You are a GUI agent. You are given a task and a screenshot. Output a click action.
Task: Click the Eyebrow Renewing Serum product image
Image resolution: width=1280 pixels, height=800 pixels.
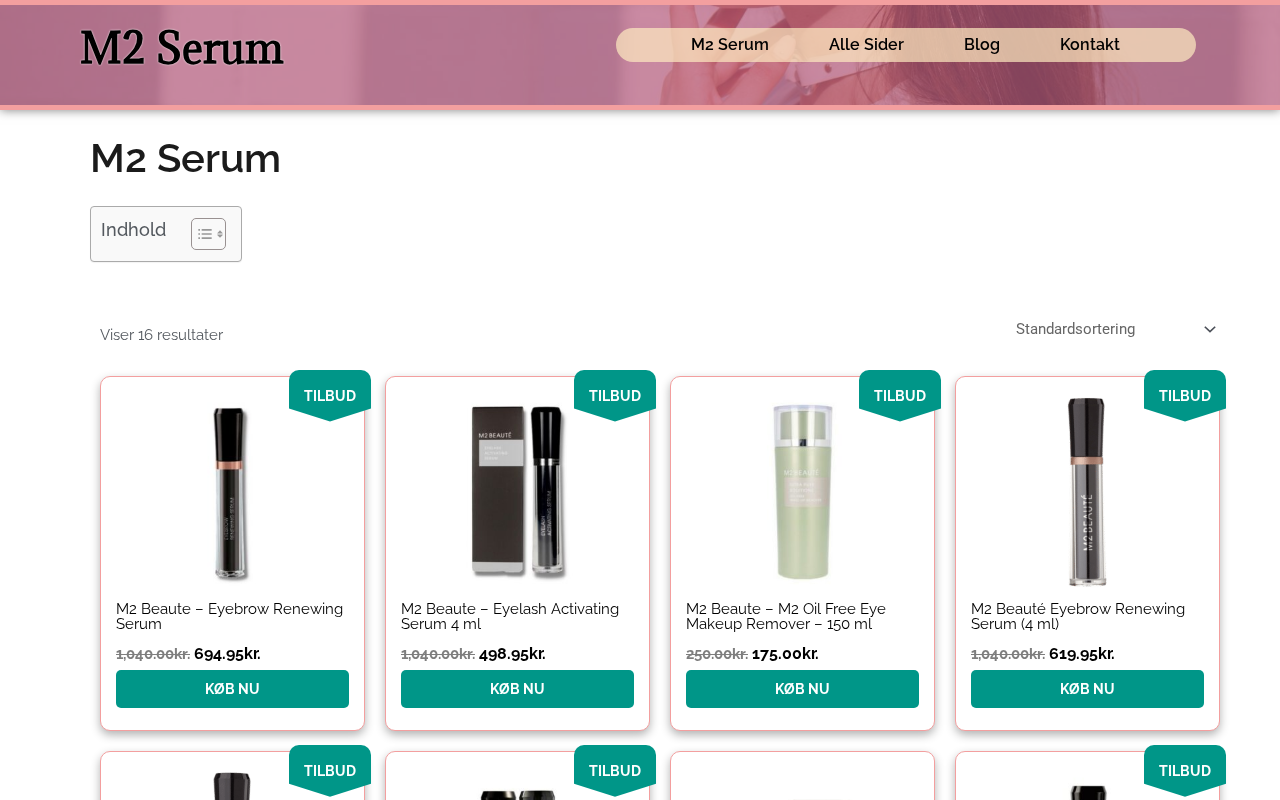(x=232, y=490)
